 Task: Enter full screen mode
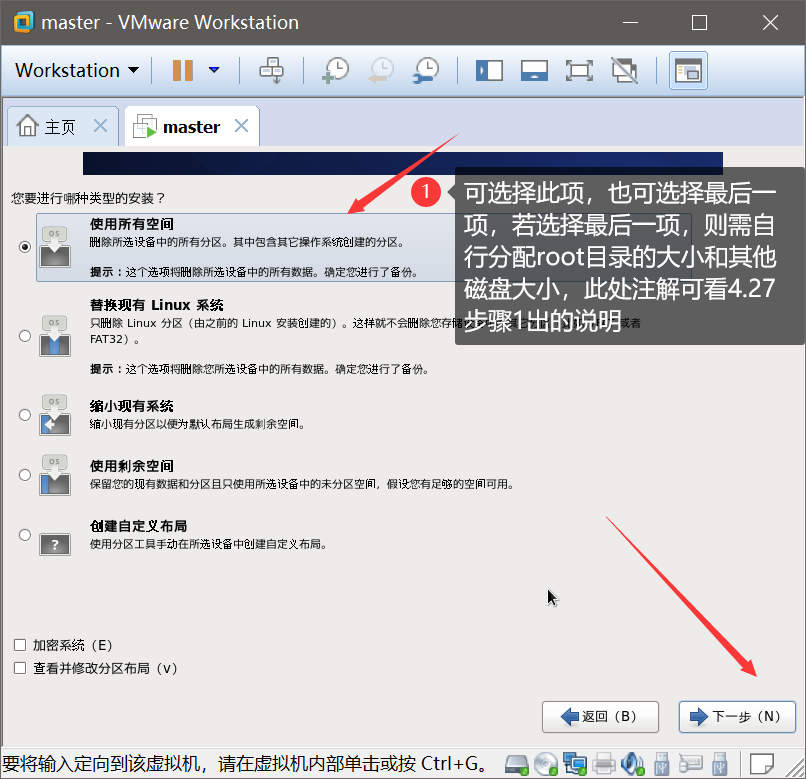tap(579, 70)
